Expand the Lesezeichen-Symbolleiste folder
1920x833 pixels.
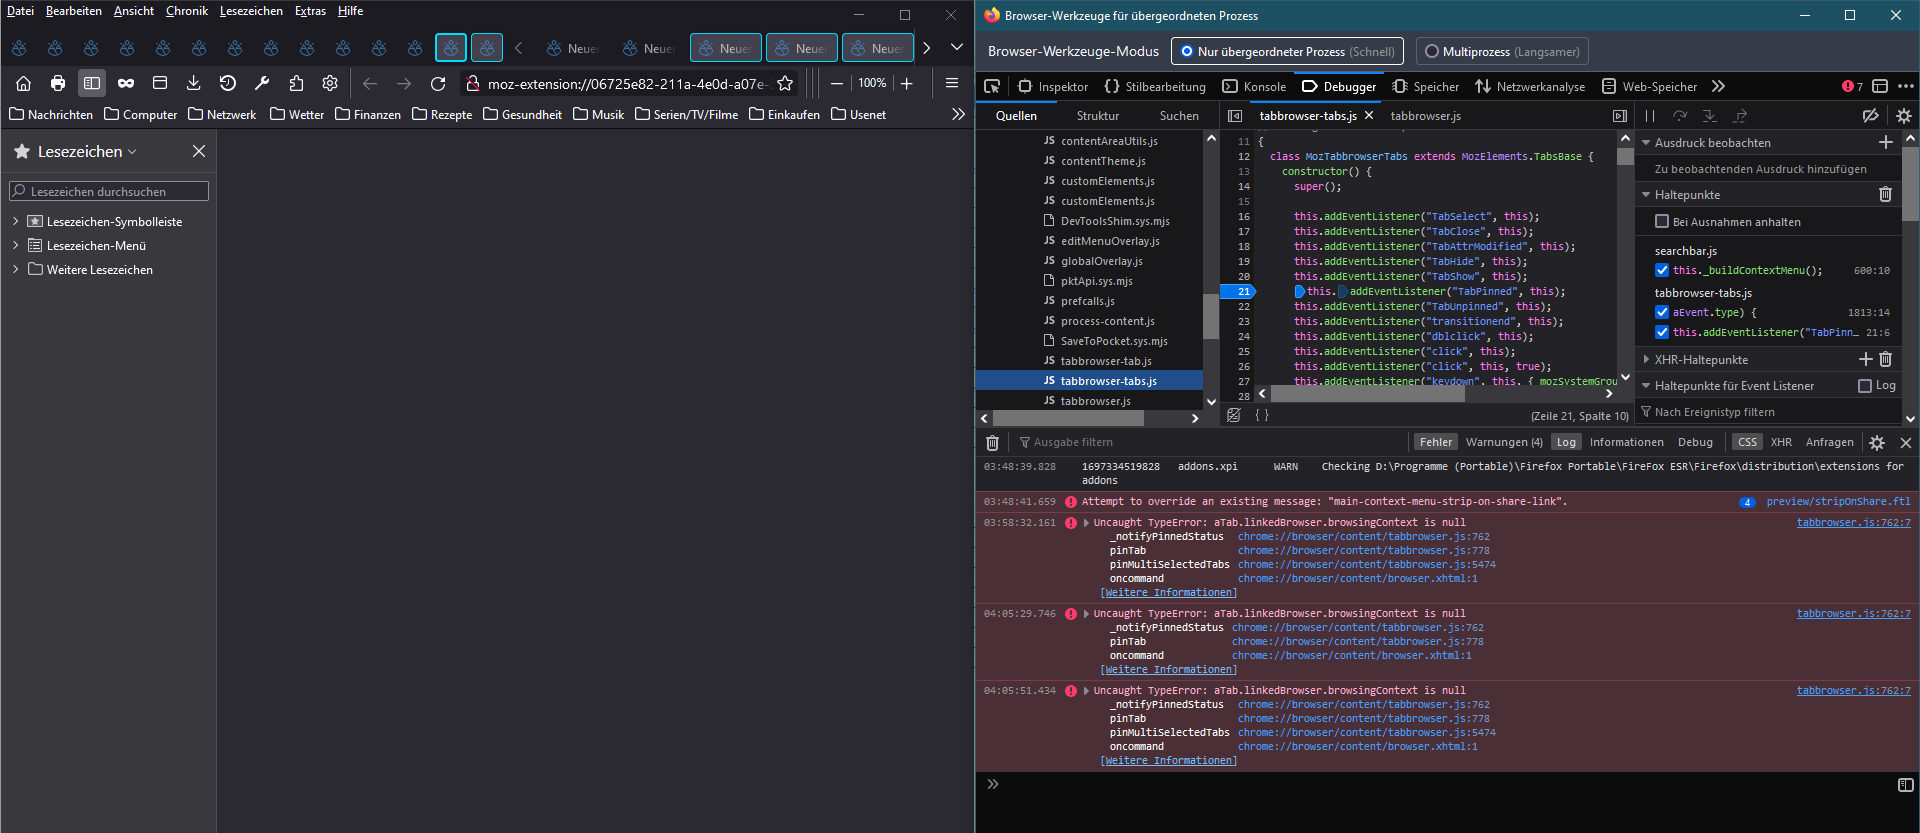16,222
